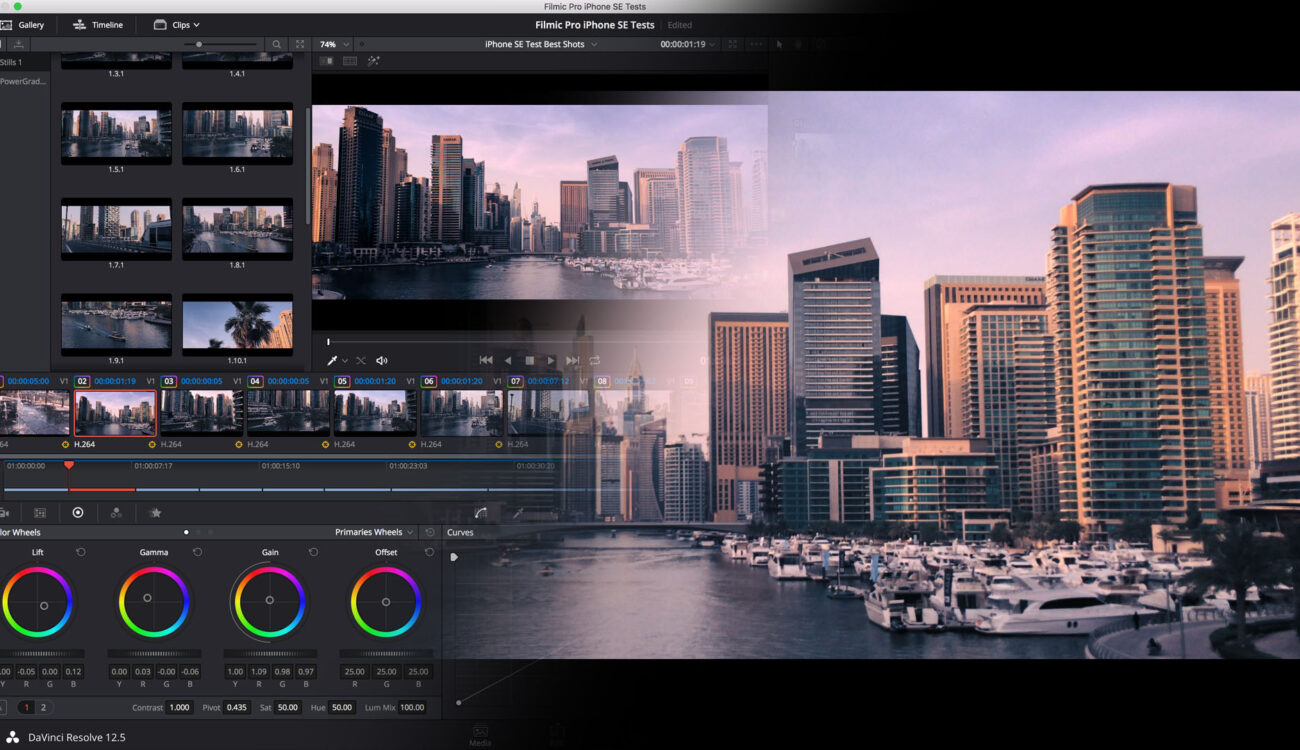Select gallery still 1.6.1
The width and height of the screenshot is (1300, 750).
coord(237,133)
